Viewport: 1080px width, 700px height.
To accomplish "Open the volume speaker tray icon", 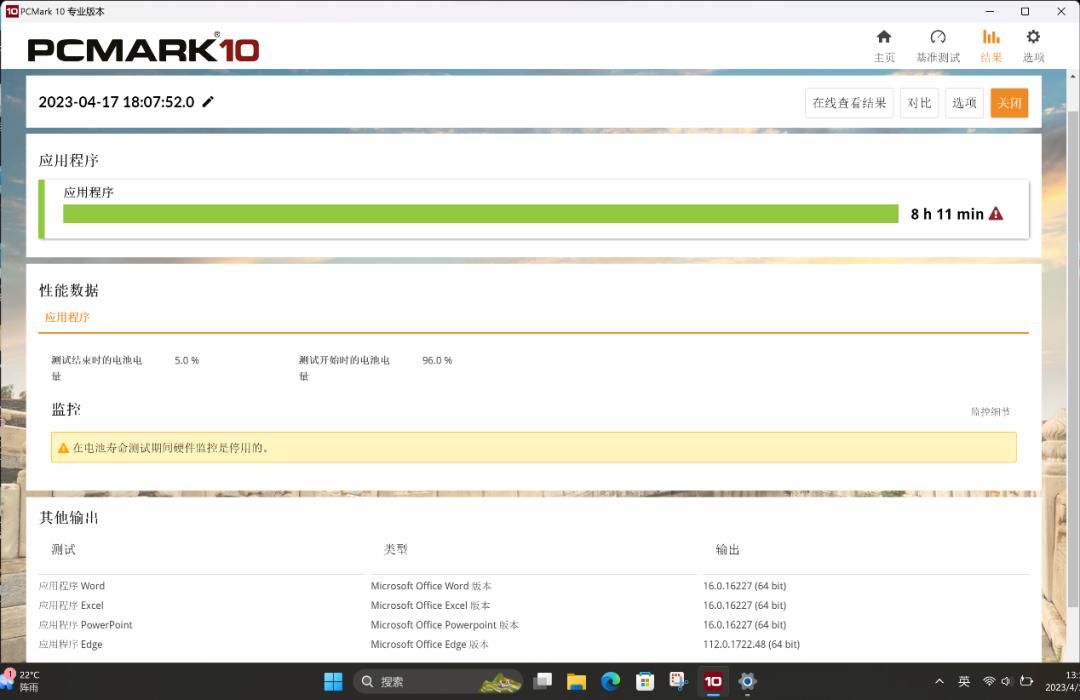I will [1006, 681].
